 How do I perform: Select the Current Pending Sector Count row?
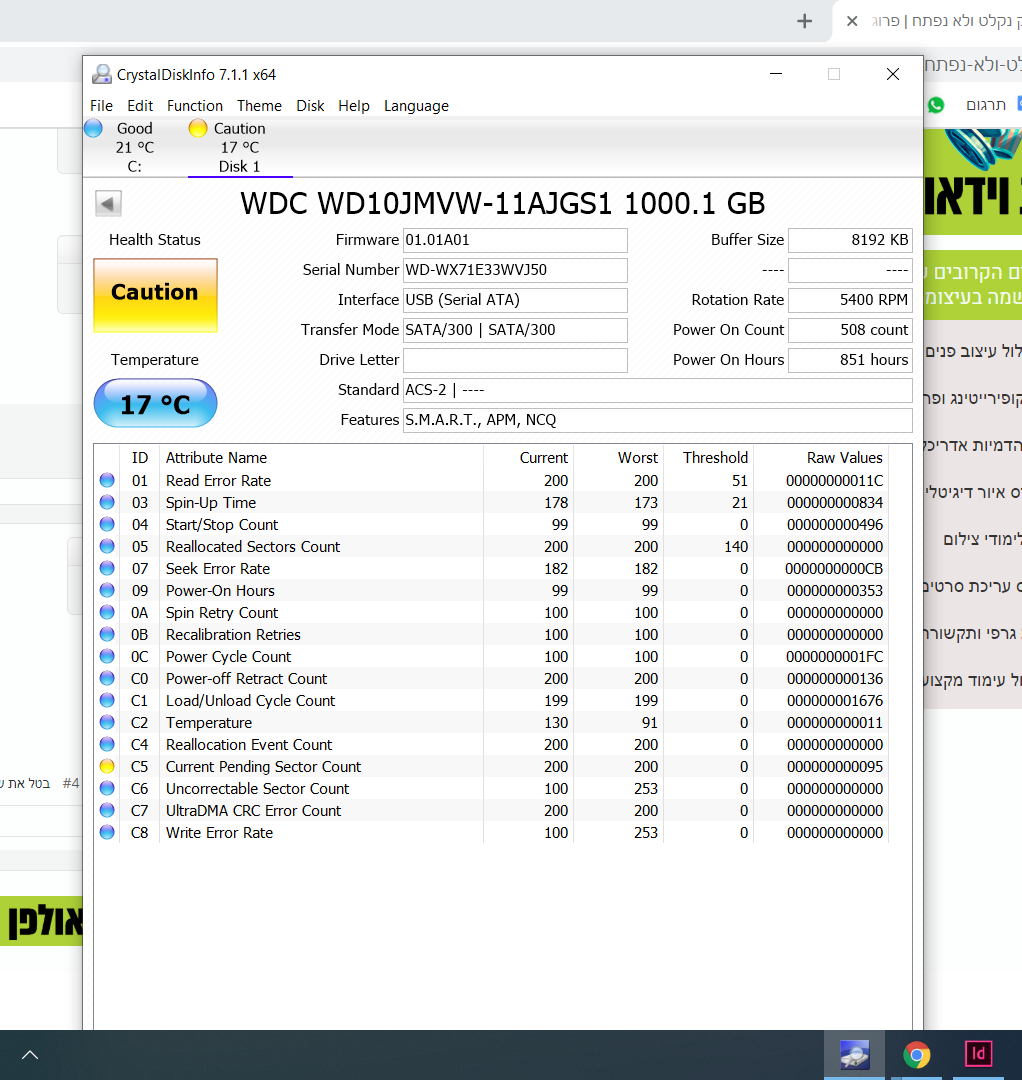(x=491, y=767)
